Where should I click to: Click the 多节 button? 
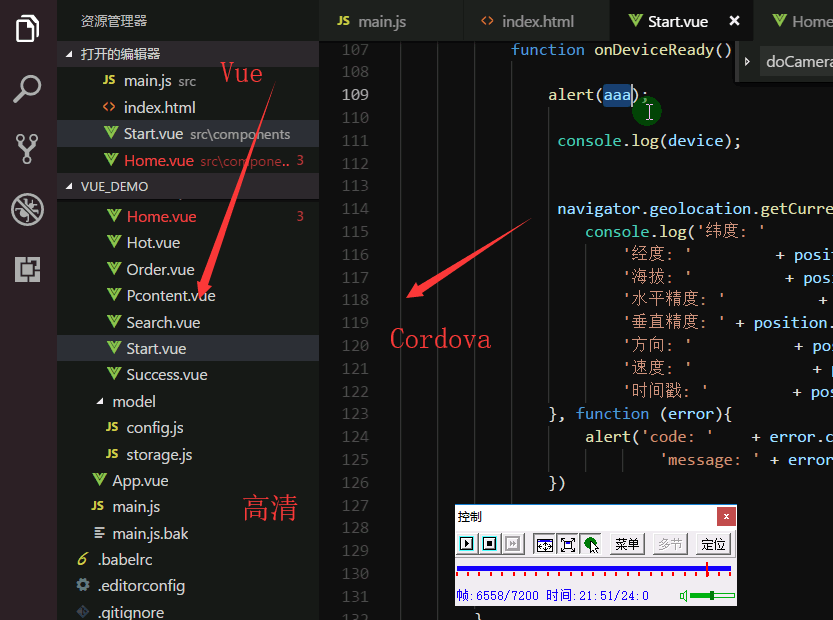[670, 544]
